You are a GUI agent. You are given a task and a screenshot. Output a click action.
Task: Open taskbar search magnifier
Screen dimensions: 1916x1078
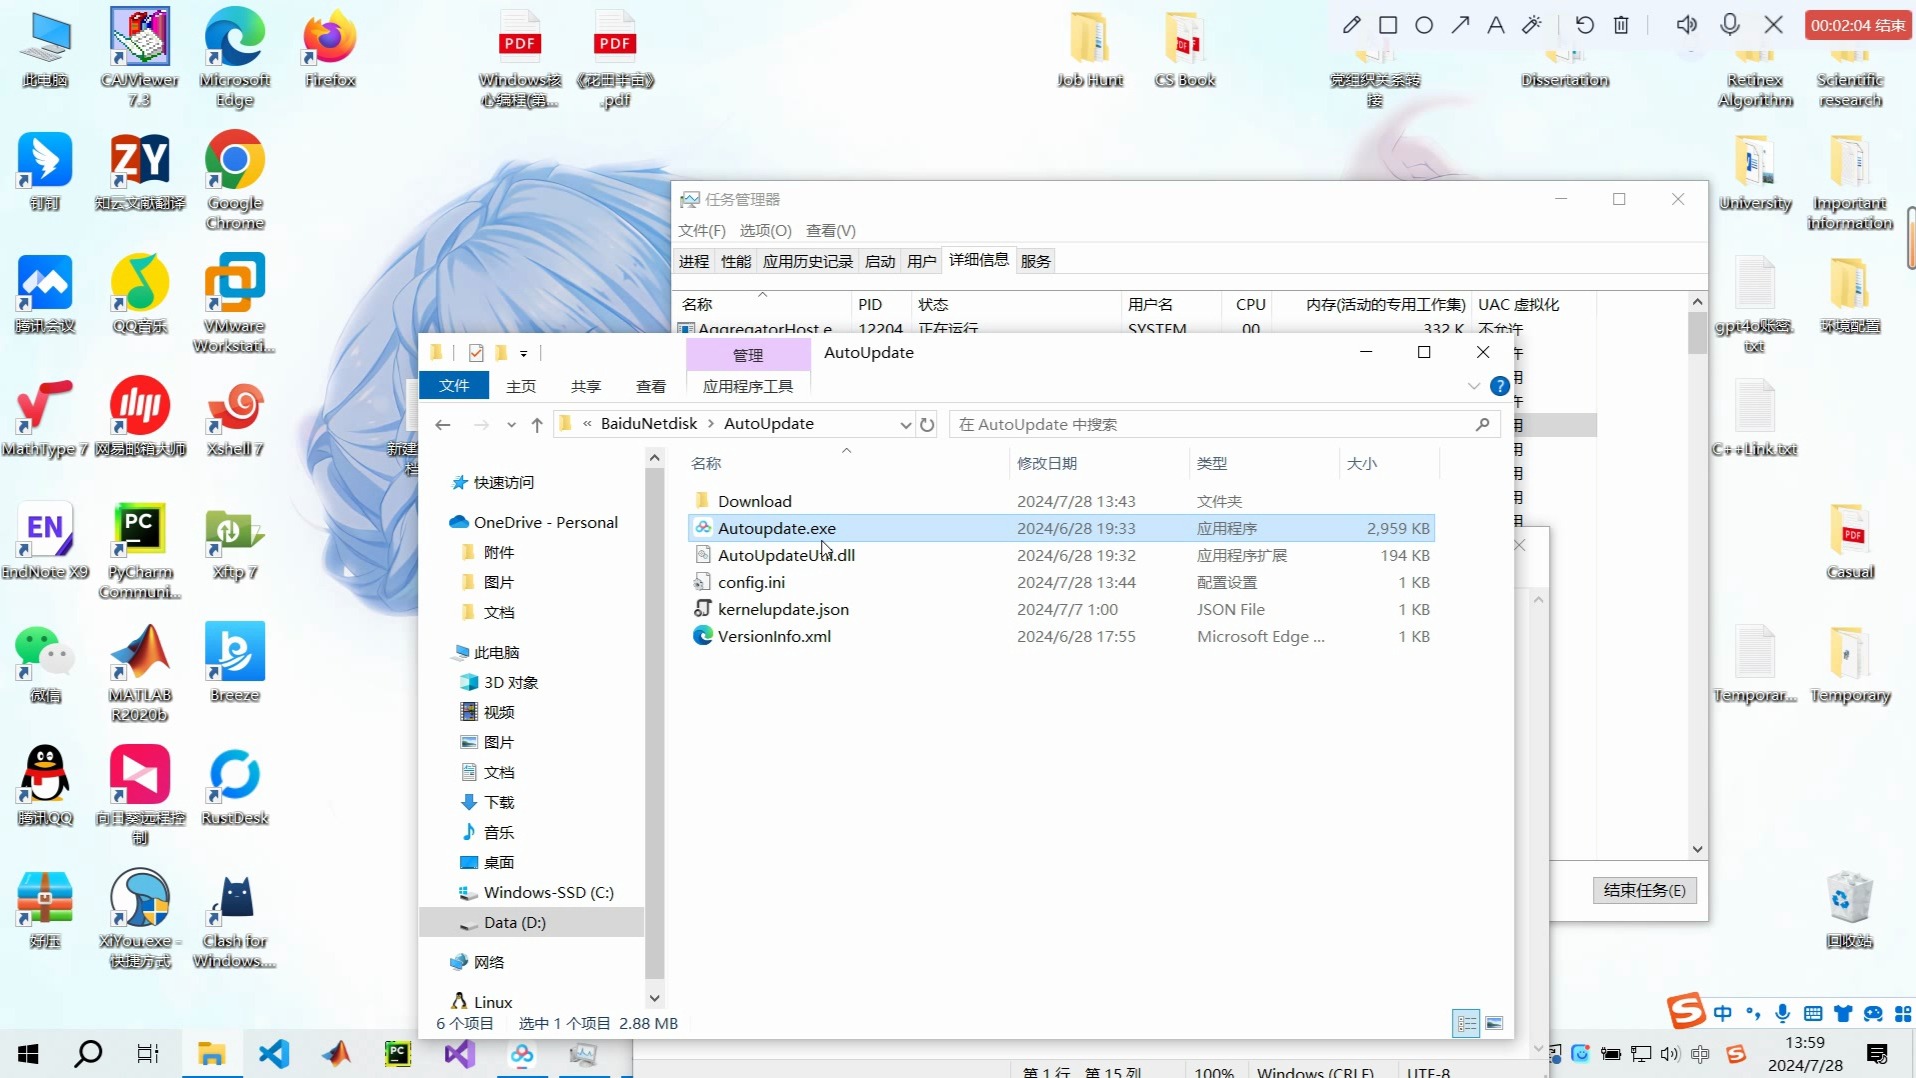click(88, 1053)
